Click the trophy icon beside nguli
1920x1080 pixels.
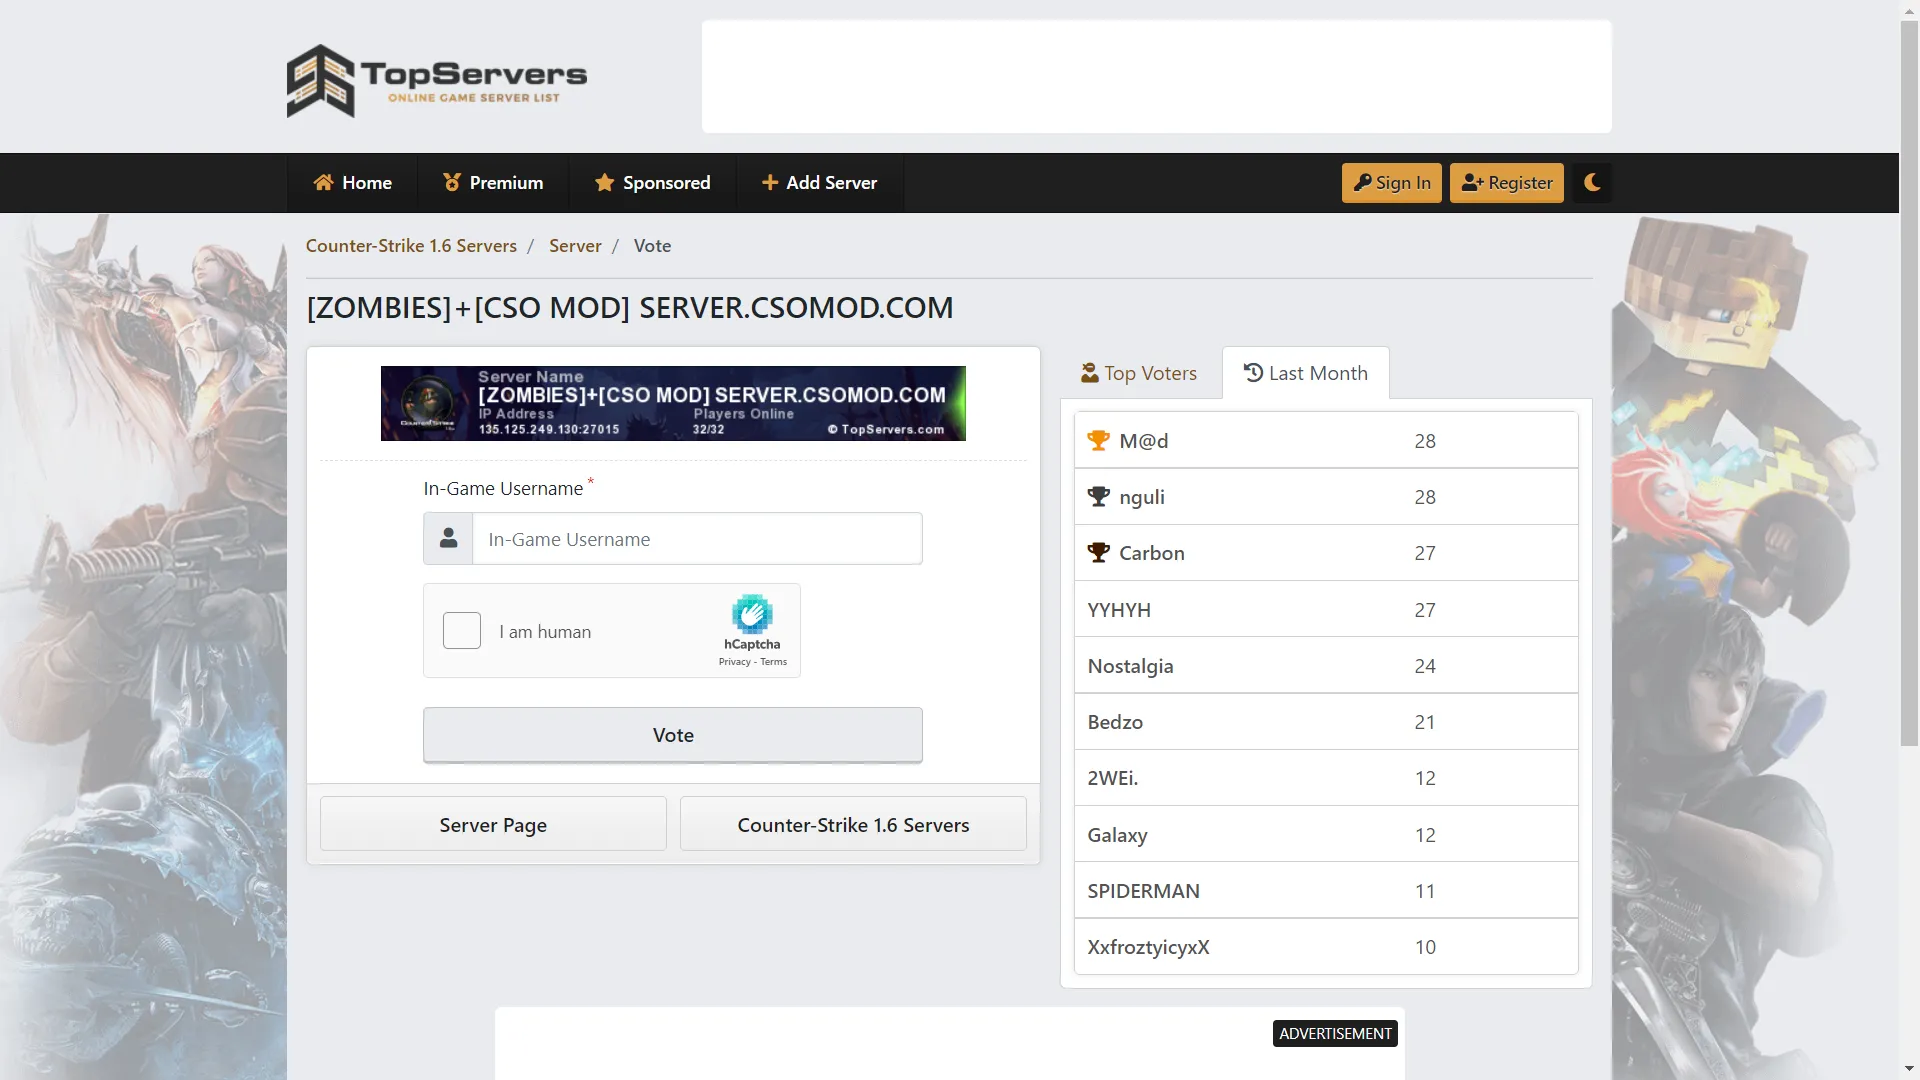coord(1098,497)
